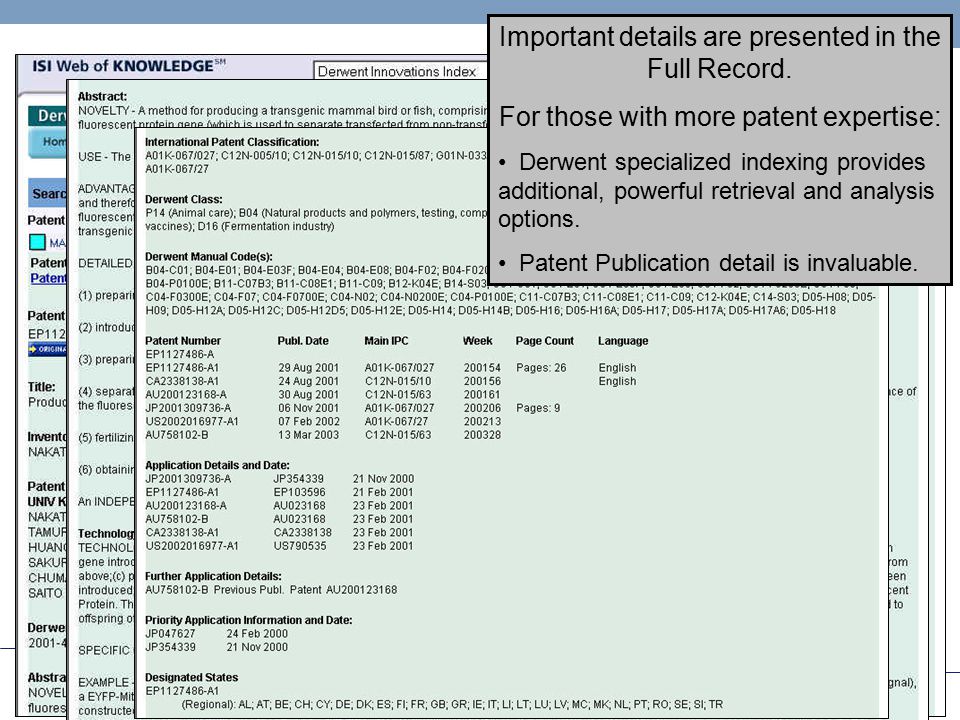Click the regional designated states list
960x720 pixels.
[452, 704]
